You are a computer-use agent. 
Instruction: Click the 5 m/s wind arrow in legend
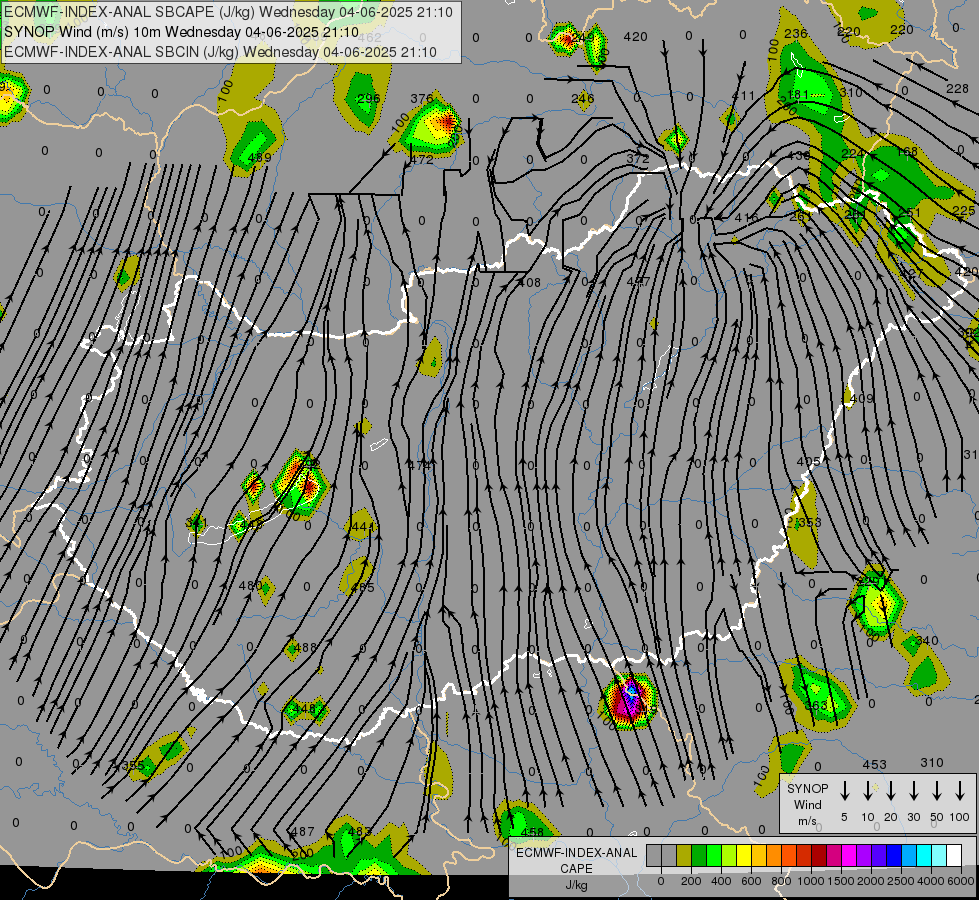pyautogui.click(x=844, y=791)
